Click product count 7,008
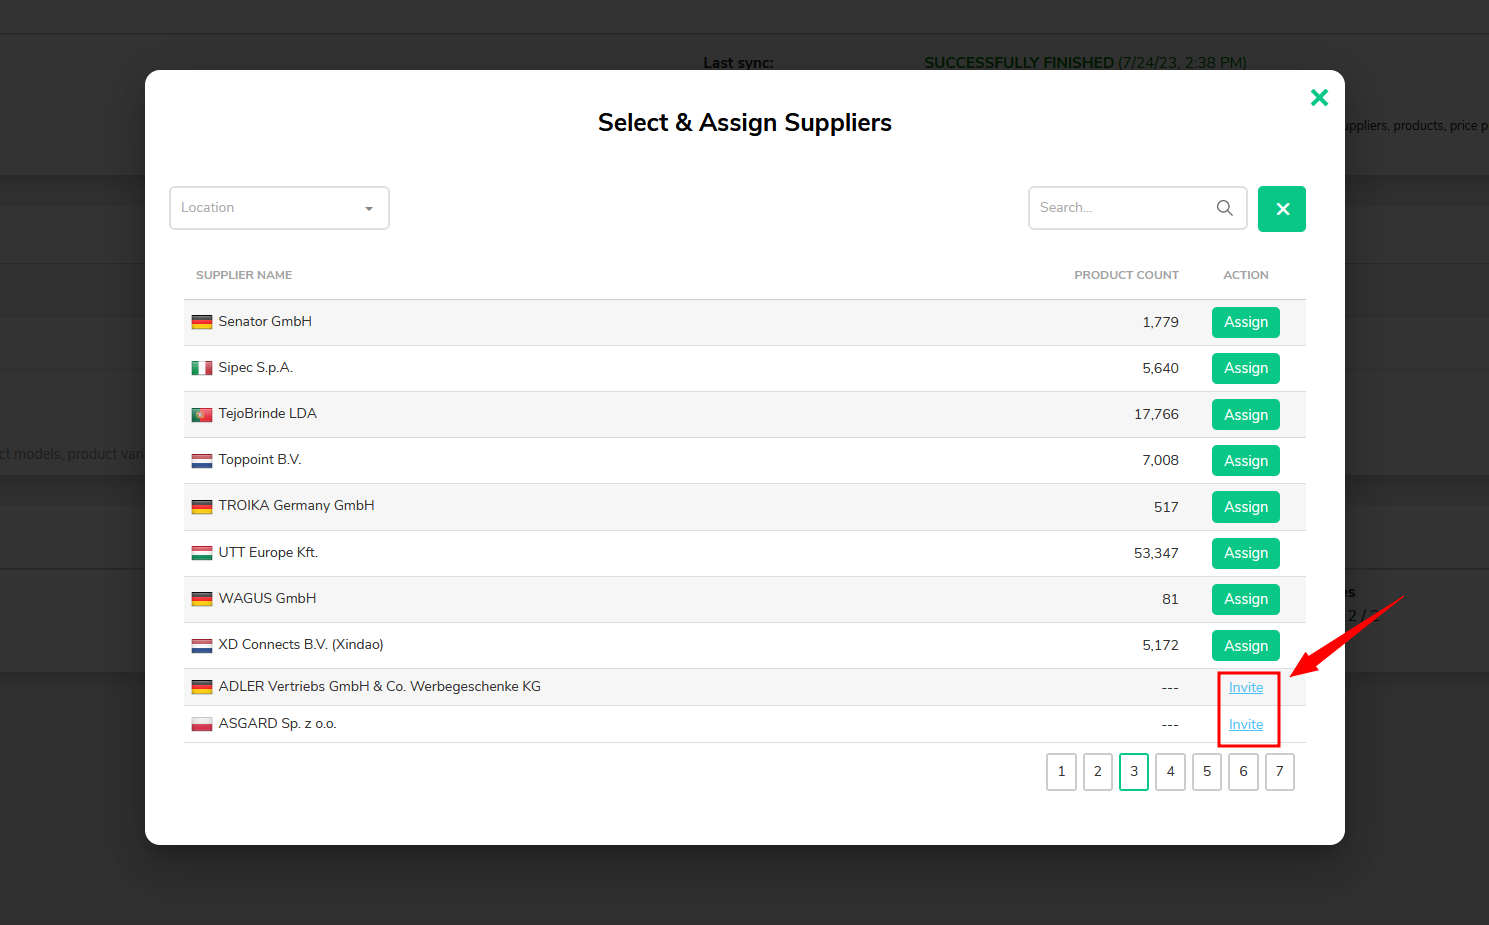The height and width of the screenshot is (925, 1489). tap(1160, 460)
